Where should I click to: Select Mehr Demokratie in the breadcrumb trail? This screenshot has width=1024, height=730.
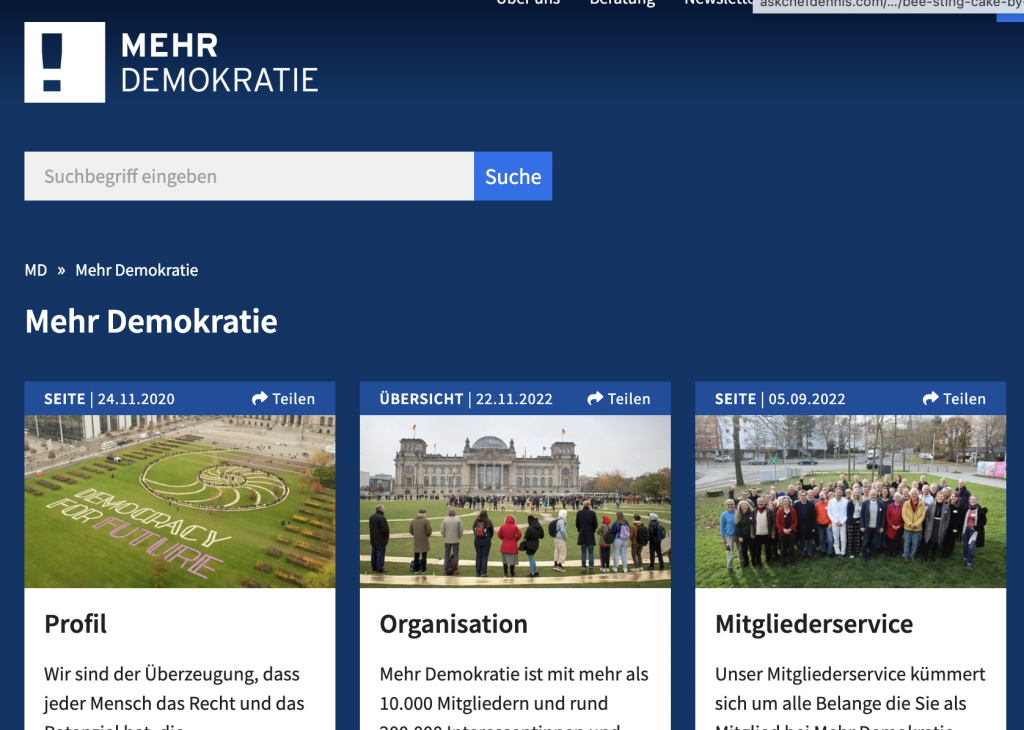pos(137,270)
